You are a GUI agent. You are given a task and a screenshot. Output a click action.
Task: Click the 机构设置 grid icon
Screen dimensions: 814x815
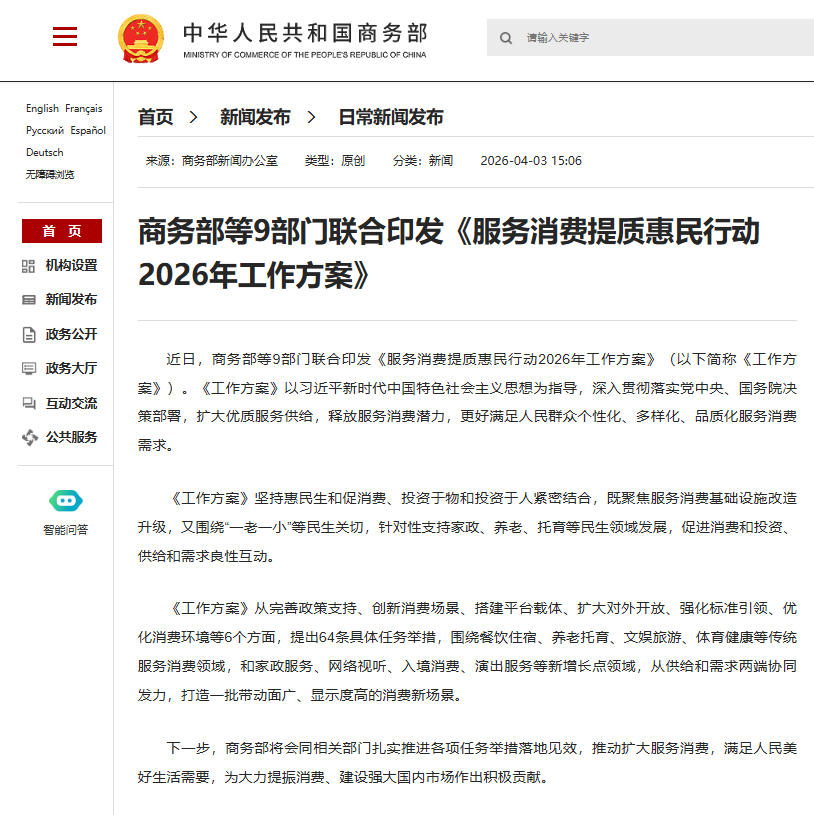(x=29, y=266)
